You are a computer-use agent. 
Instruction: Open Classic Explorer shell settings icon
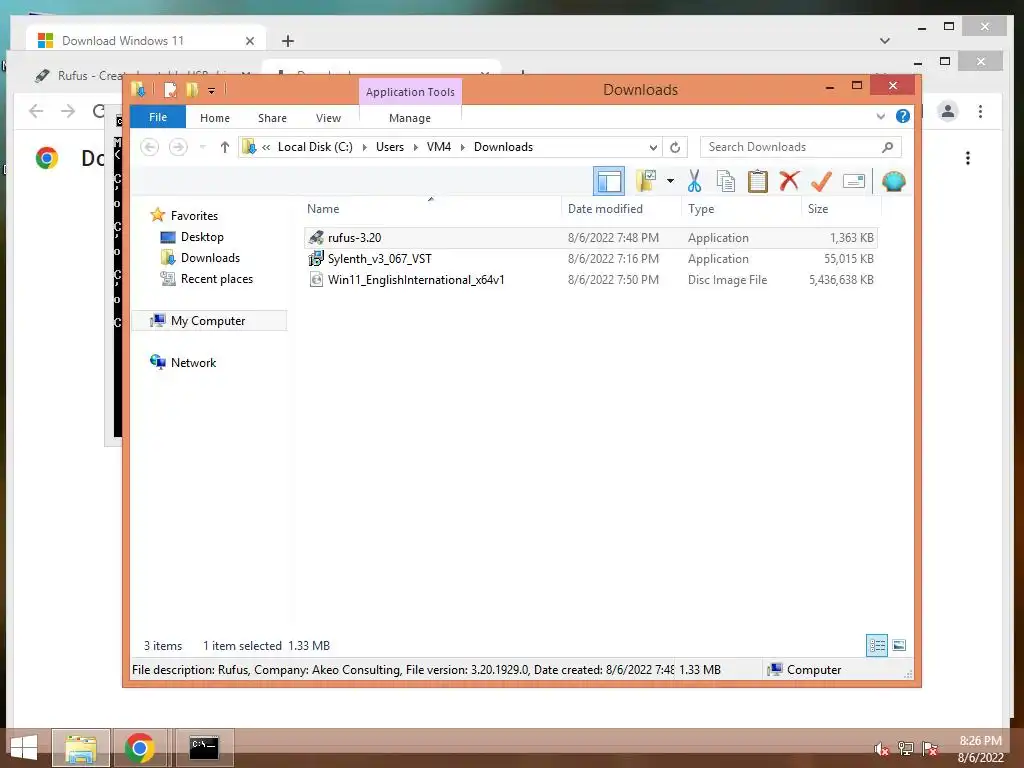(x=893, y=181)
